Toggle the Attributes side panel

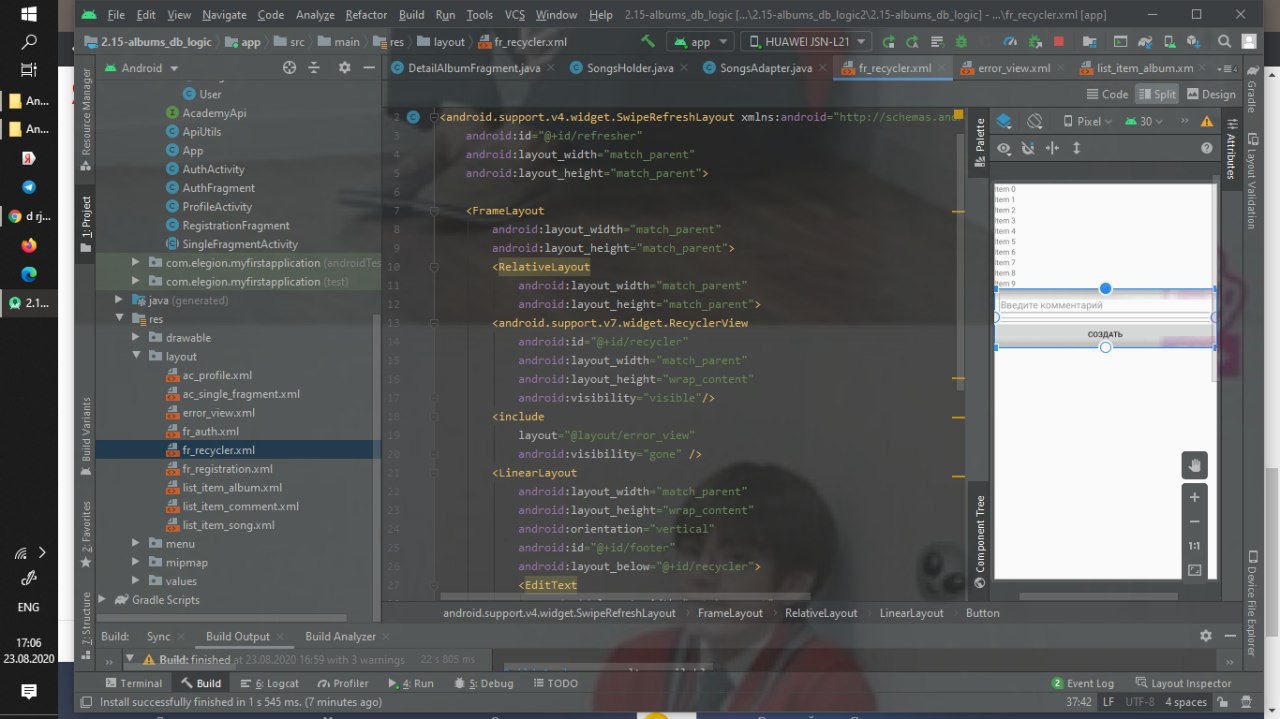[x=1230, y=148]
